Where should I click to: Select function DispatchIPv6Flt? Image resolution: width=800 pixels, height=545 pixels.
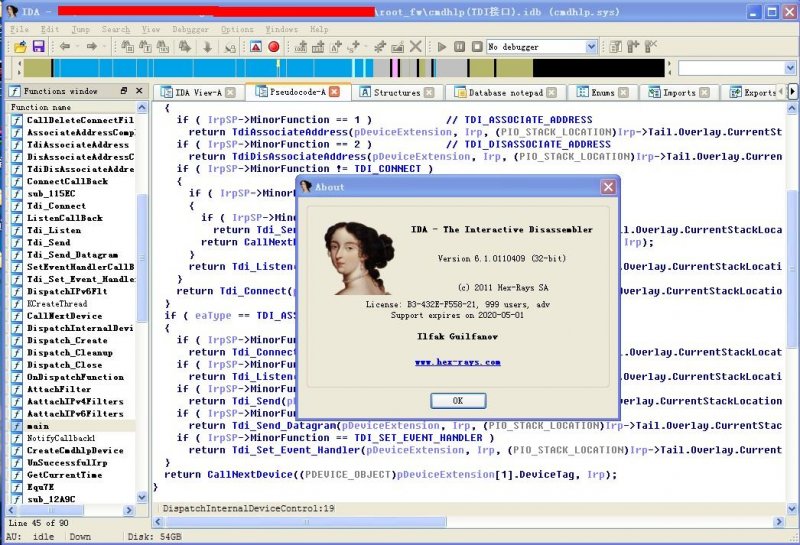pyautogui.click(x=67, y=291)
